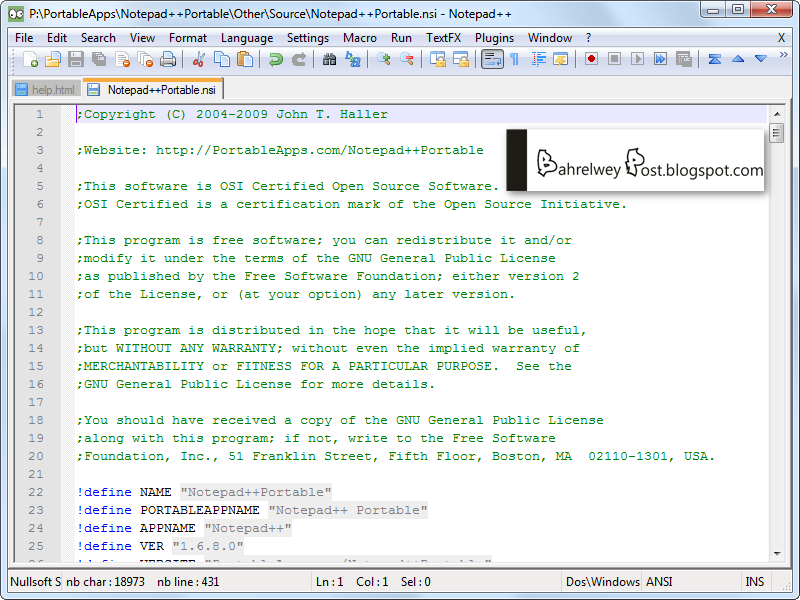
Task: Print the document using printer icon
Action: (168, 60)
